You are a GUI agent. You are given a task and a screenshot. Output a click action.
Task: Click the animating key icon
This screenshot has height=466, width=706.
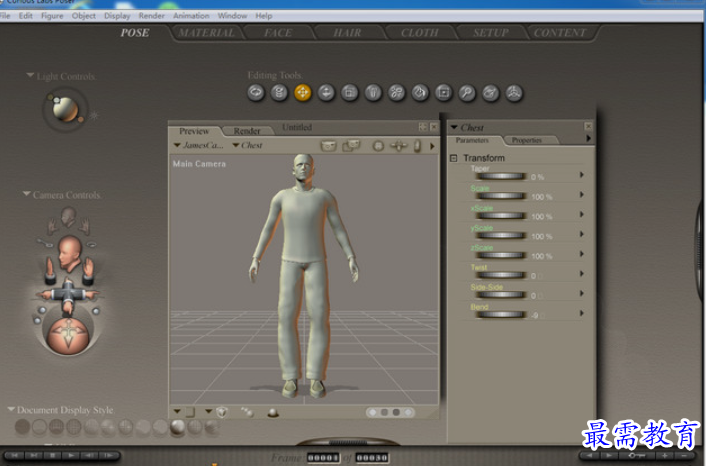(44, 243)
